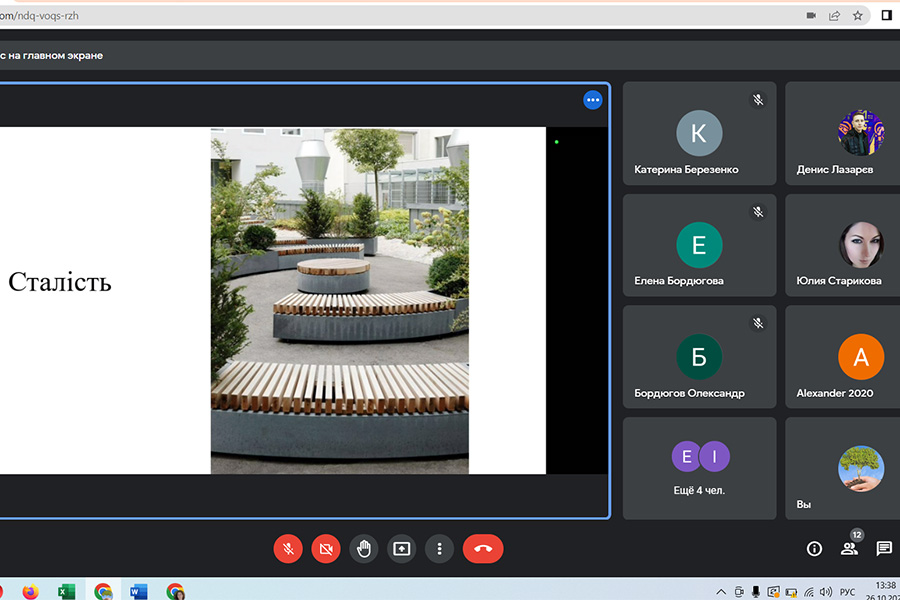
Task: Share this page from address bar
Action: (834, 16)
